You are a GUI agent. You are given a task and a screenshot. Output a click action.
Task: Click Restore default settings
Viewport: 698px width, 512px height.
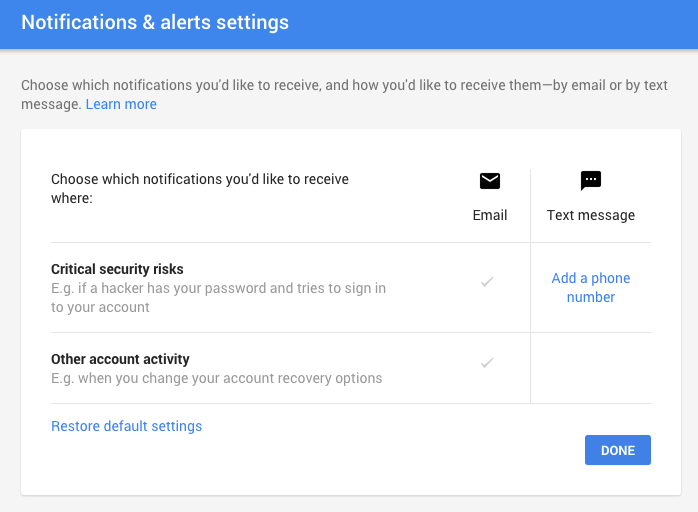[126, 426]
